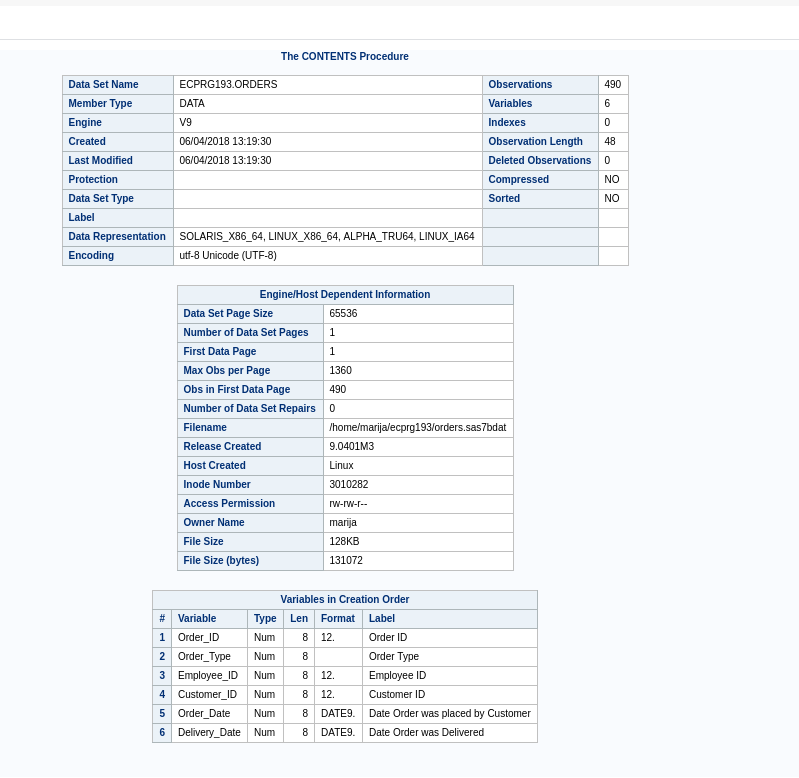Click the CONTENTS Procedure title
This screenshot has height=778, width=799.
pyautogui.click(x=344, y=57)
